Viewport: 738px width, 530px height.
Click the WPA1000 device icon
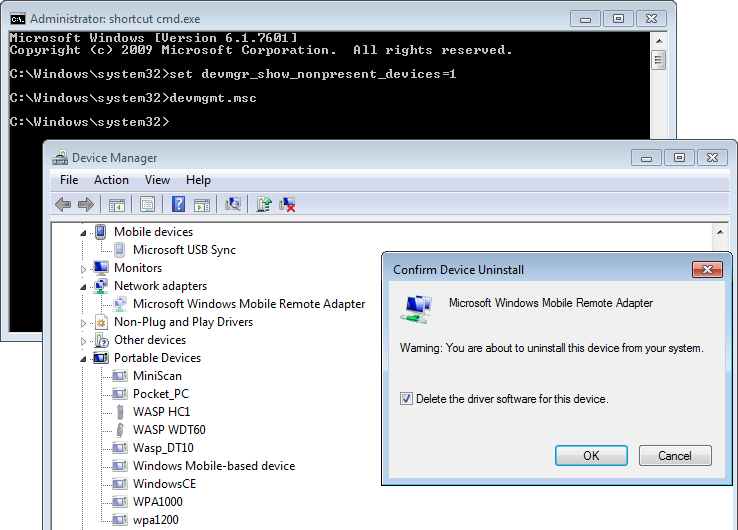pos(120,502)
